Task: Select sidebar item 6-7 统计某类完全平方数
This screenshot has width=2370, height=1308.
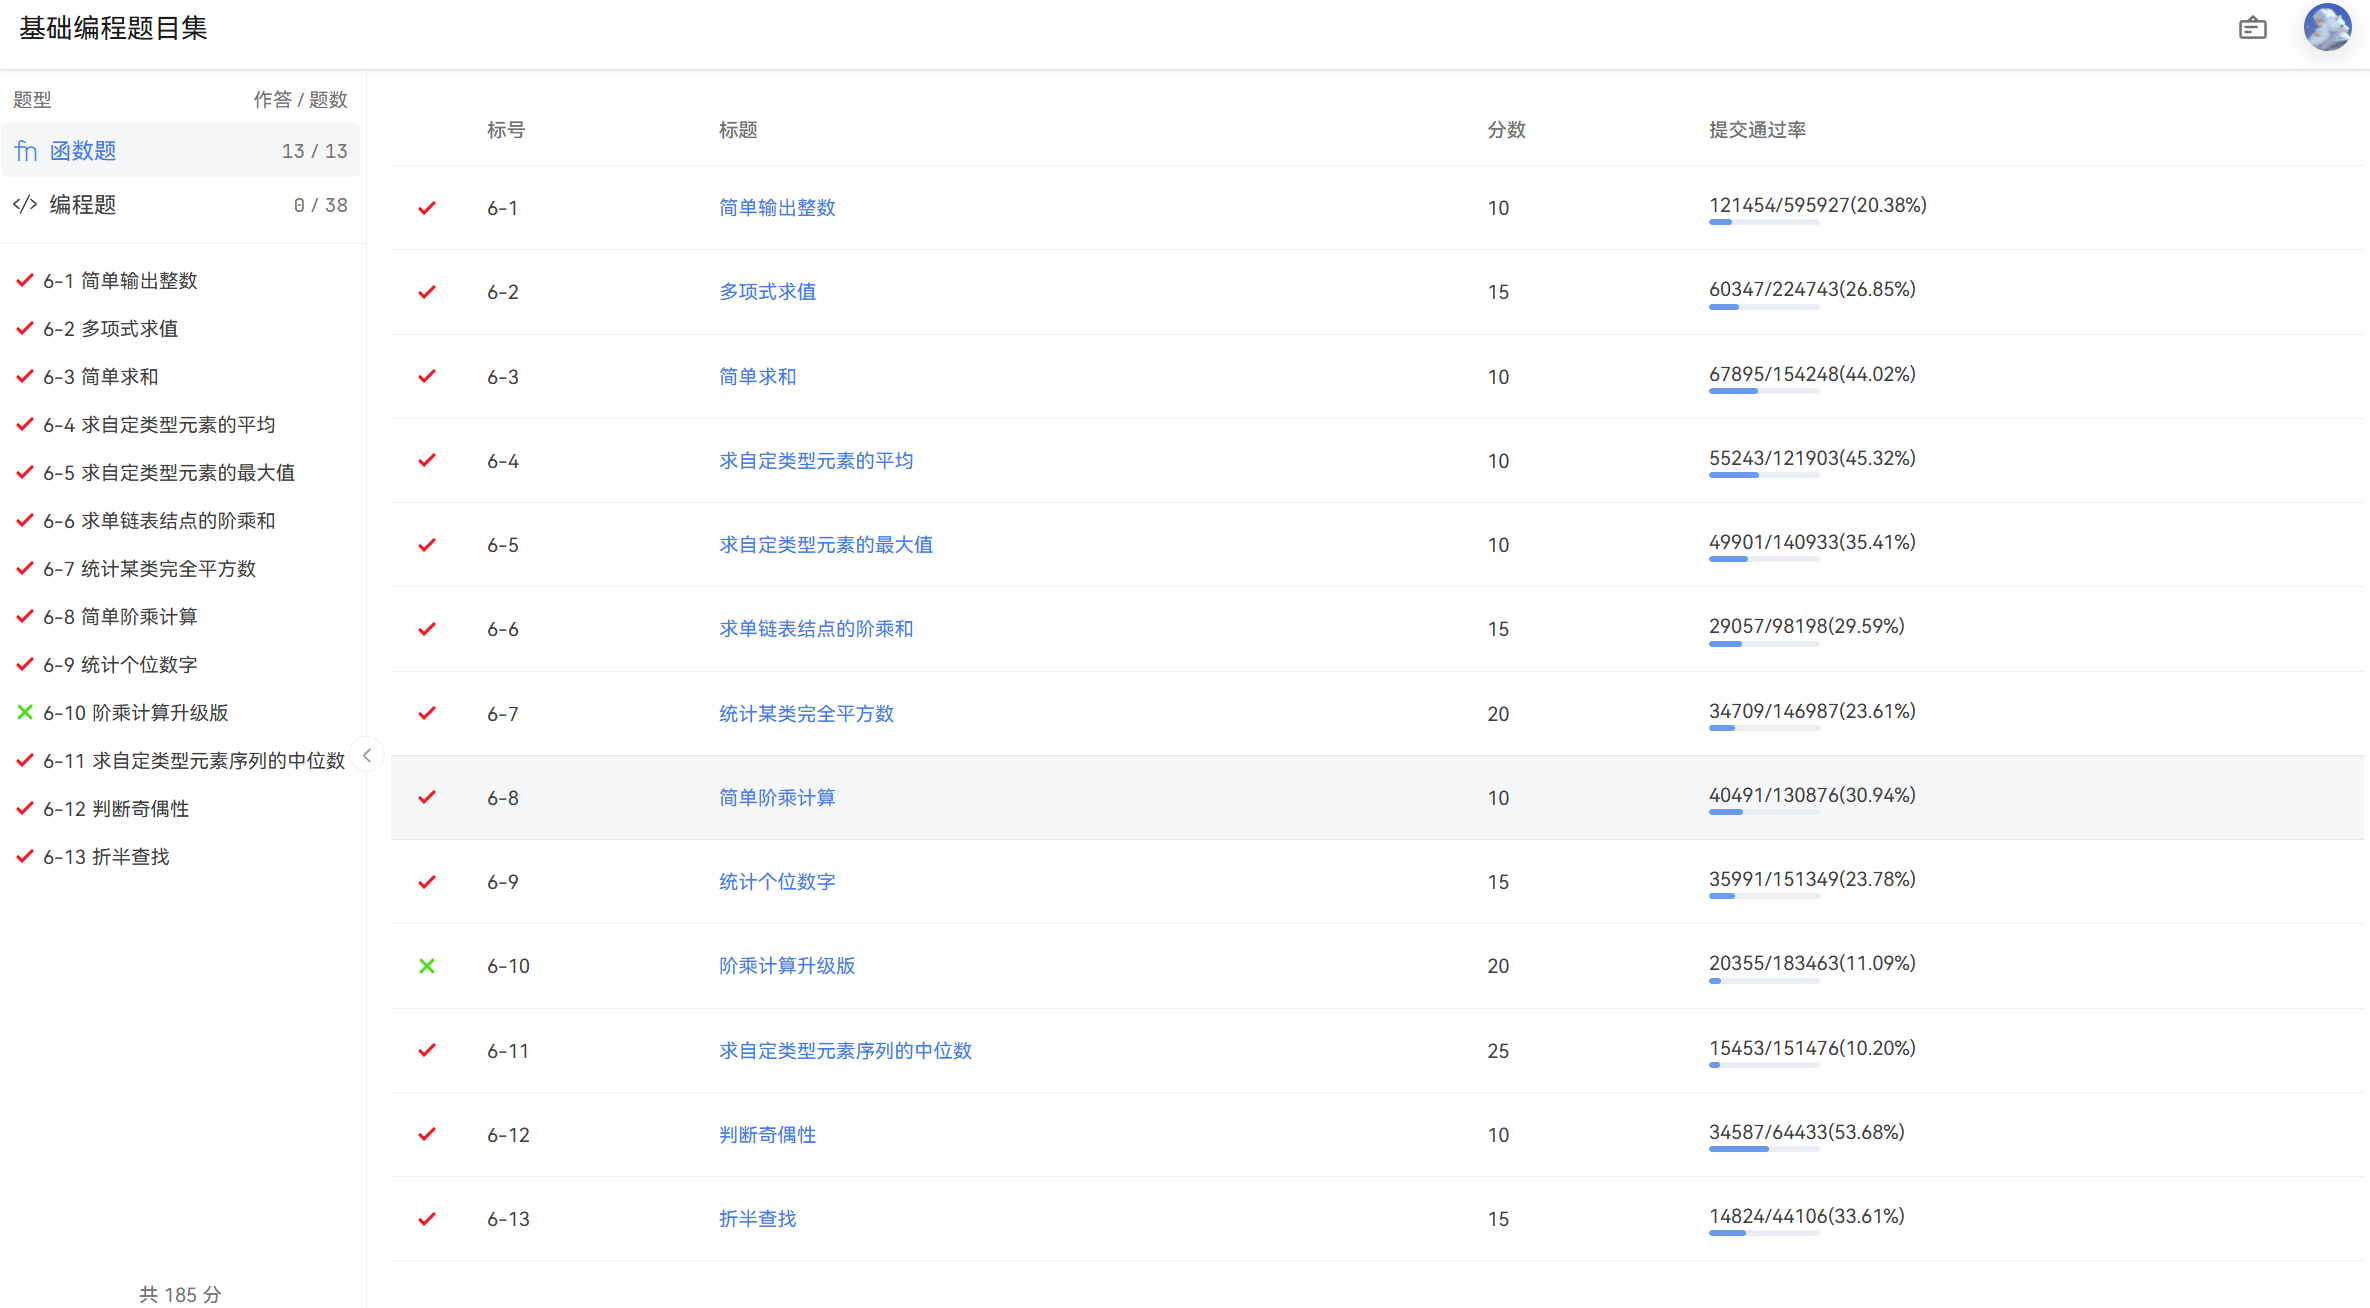Action: coord(149,569)
